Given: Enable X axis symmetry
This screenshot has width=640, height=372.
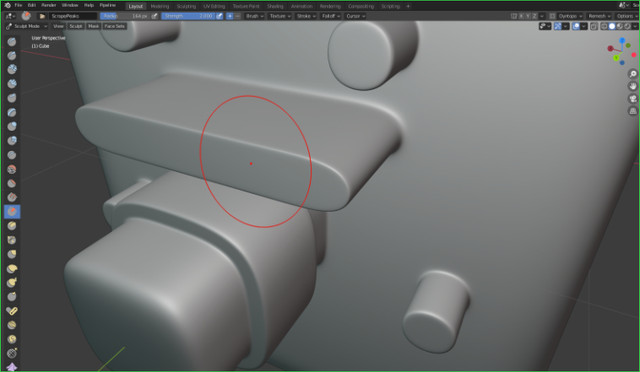Looking at the screenshot, I should click(521, 16).
